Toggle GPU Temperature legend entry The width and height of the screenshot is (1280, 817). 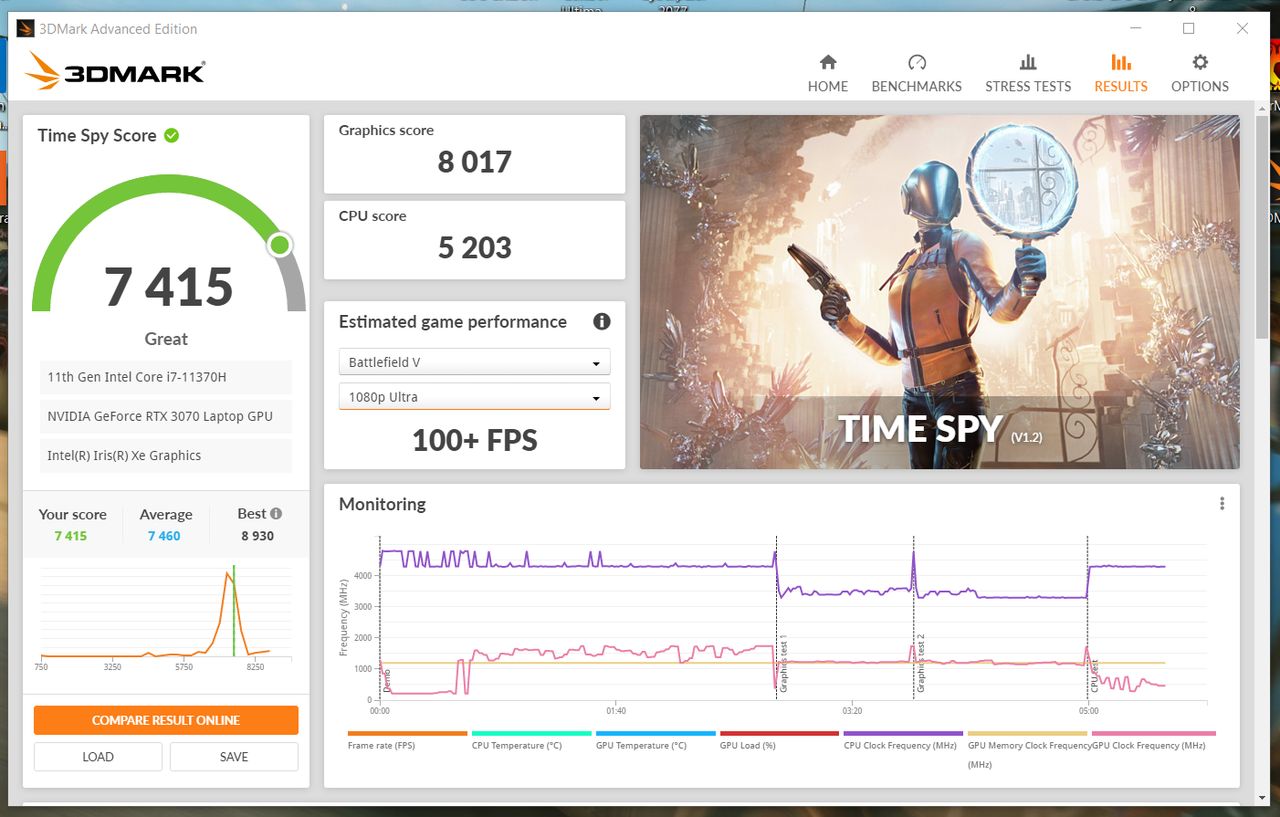pyautogui.click(x=655, y=740)
